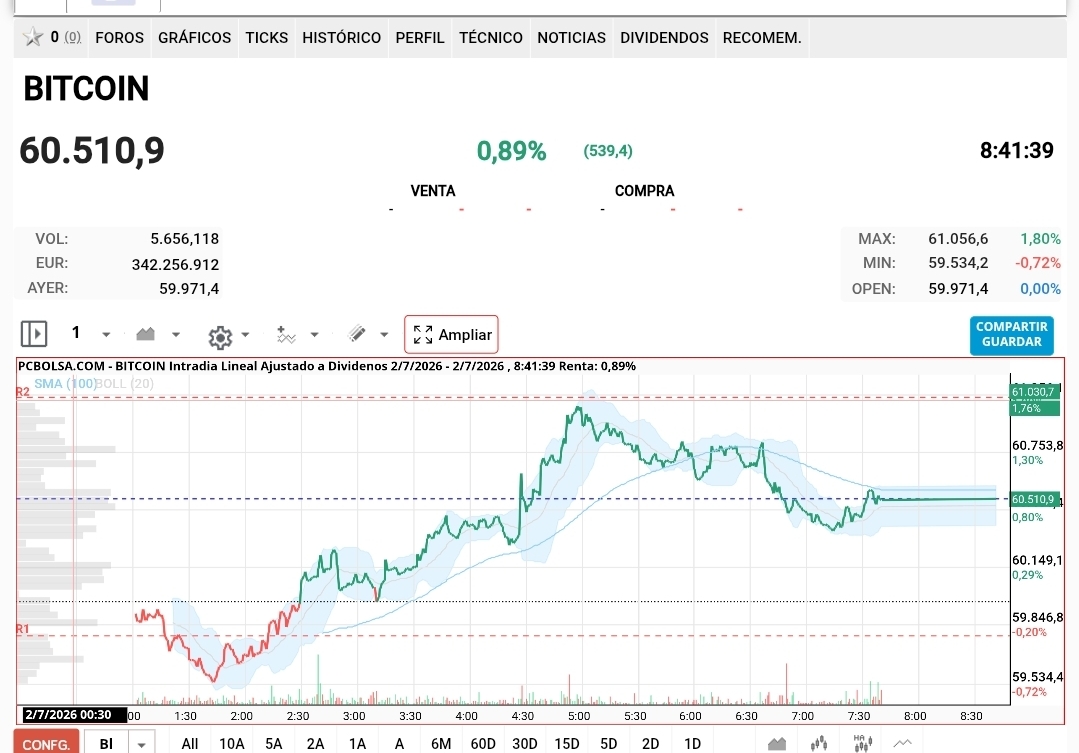The image size is (1079, 753).
Task: Open the DIVIDENDOS tab
Action: pos(664,38)
